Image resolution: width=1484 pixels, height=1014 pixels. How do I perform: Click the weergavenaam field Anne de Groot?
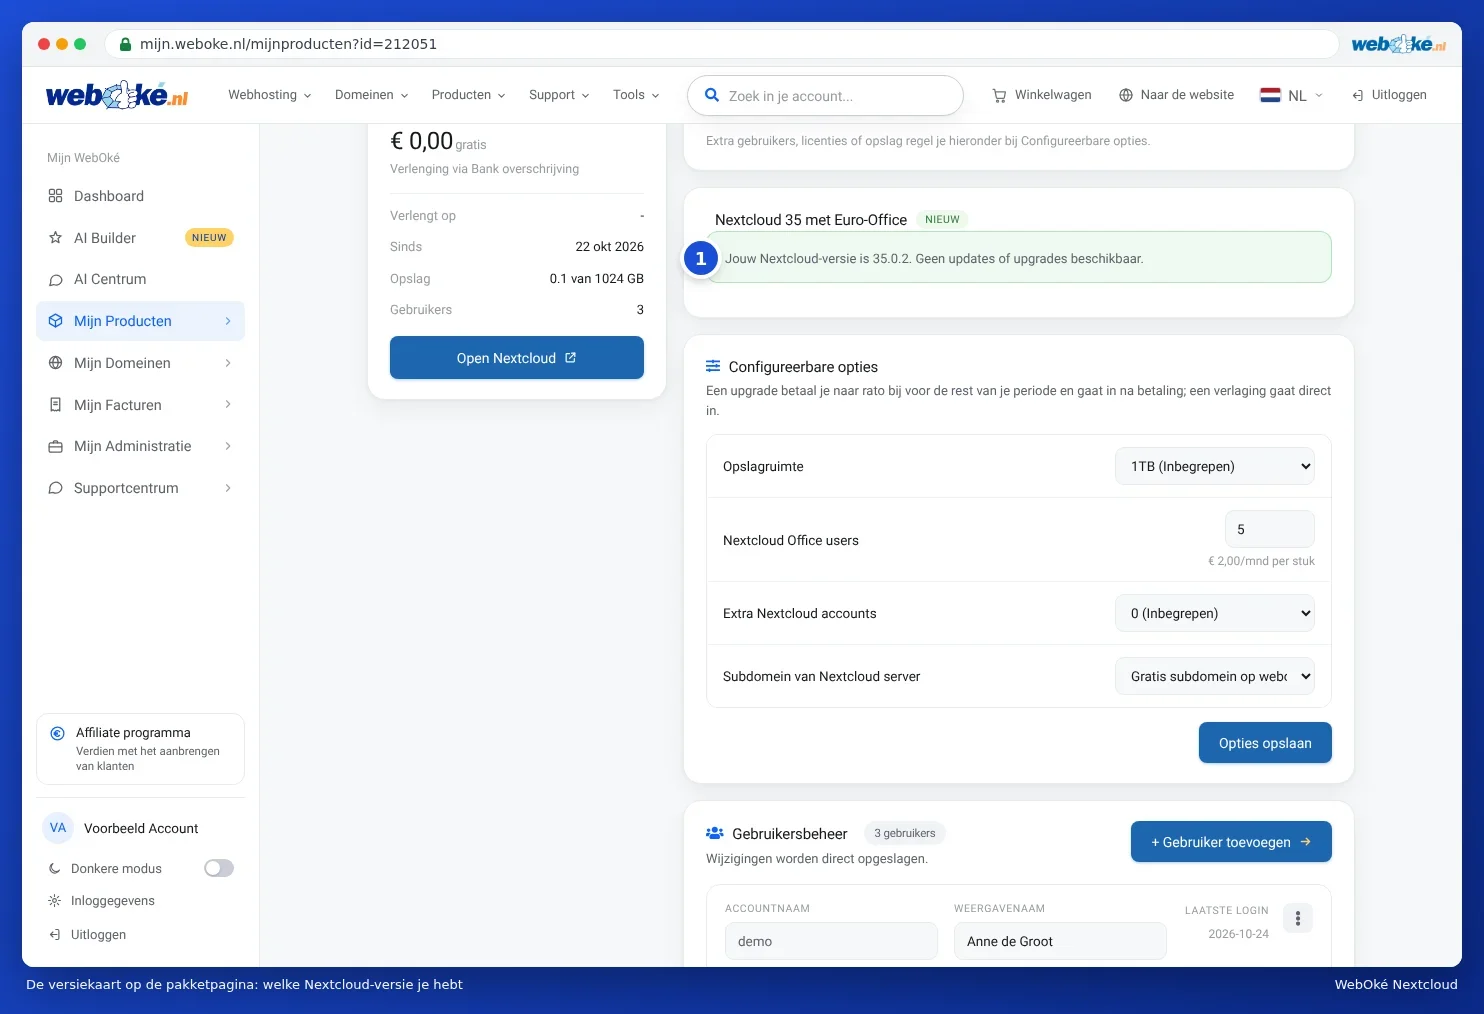(x=1060, y=941)
